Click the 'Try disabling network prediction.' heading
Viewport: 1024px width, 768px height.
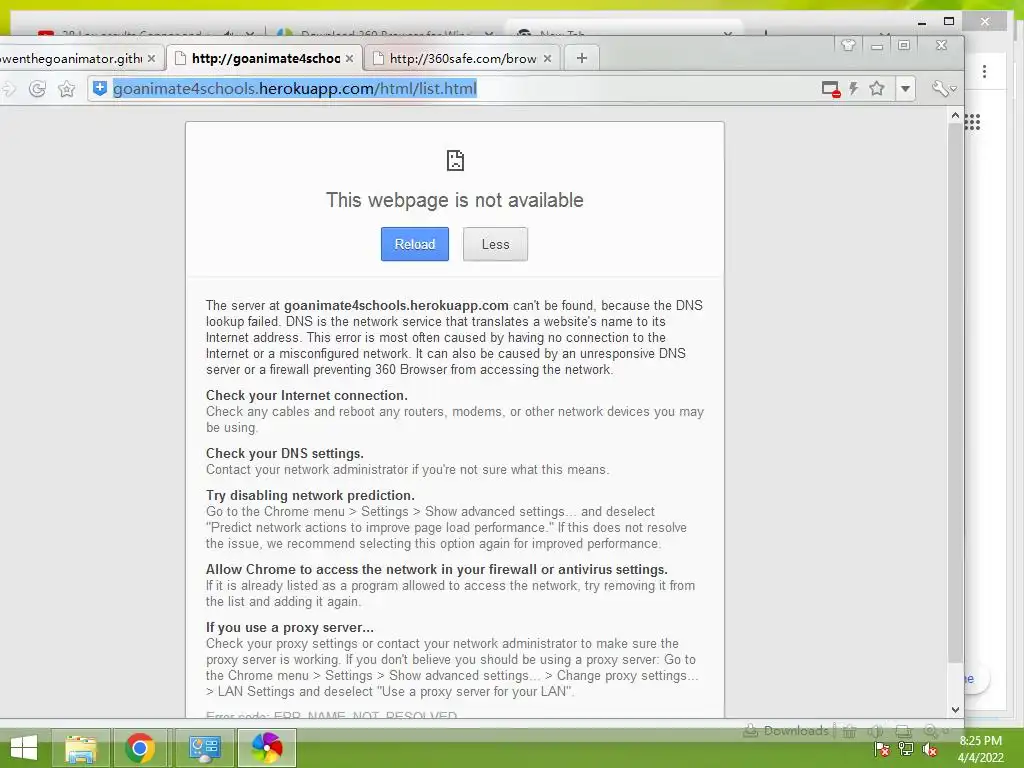[x=310, y=495]
